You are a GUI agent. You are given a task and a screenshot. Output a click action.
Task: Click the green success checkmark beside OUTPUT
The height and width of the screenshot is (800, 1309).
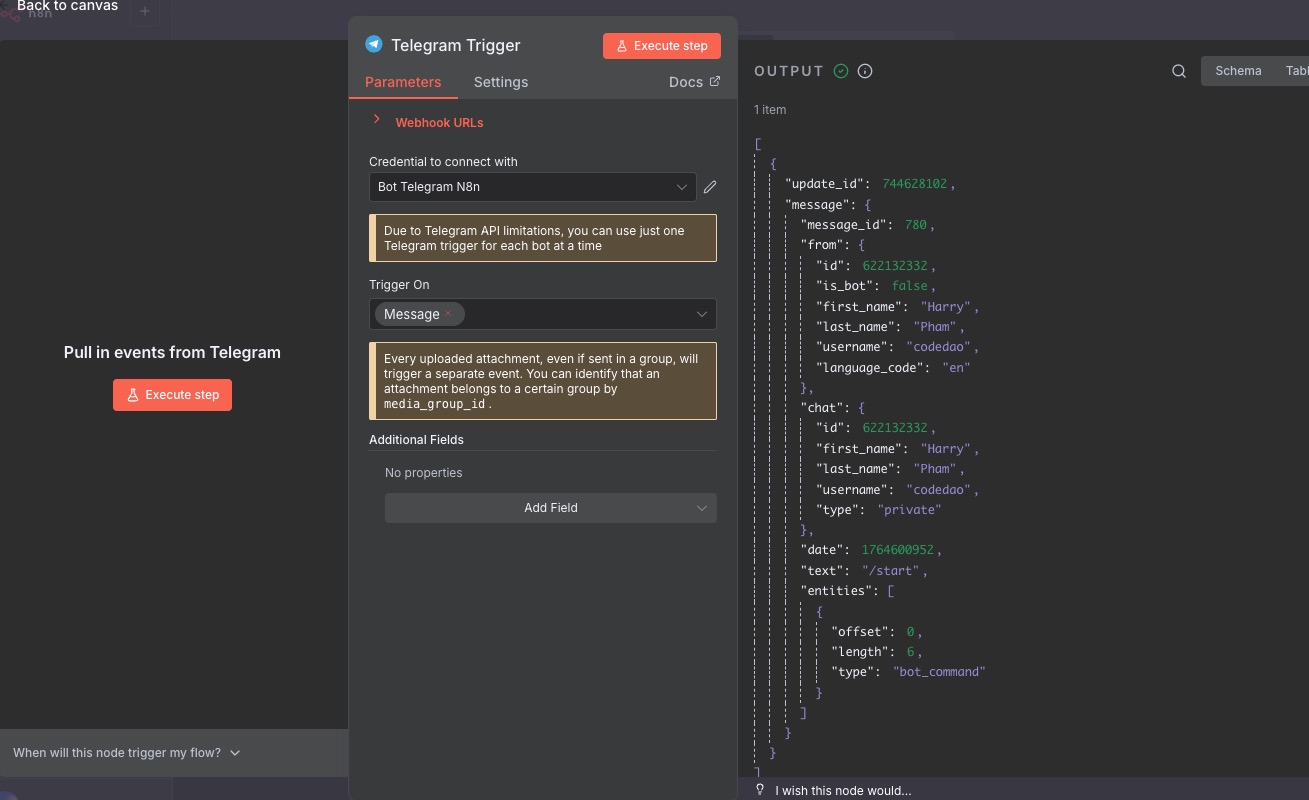(841, 71)
